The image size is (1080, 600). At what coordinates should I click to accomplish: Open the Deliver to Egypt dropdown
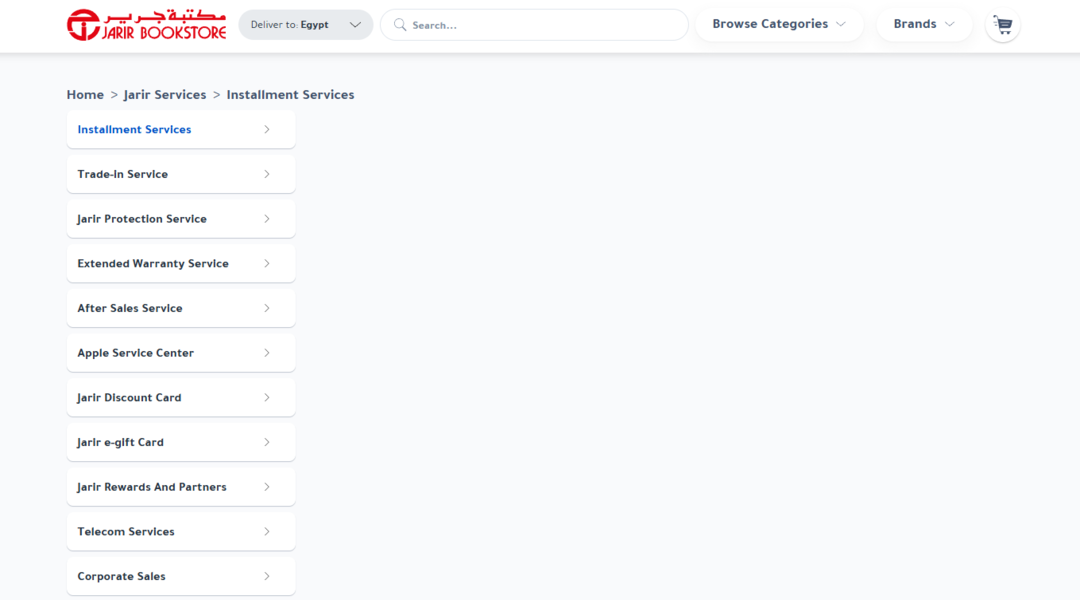(306, 25)
